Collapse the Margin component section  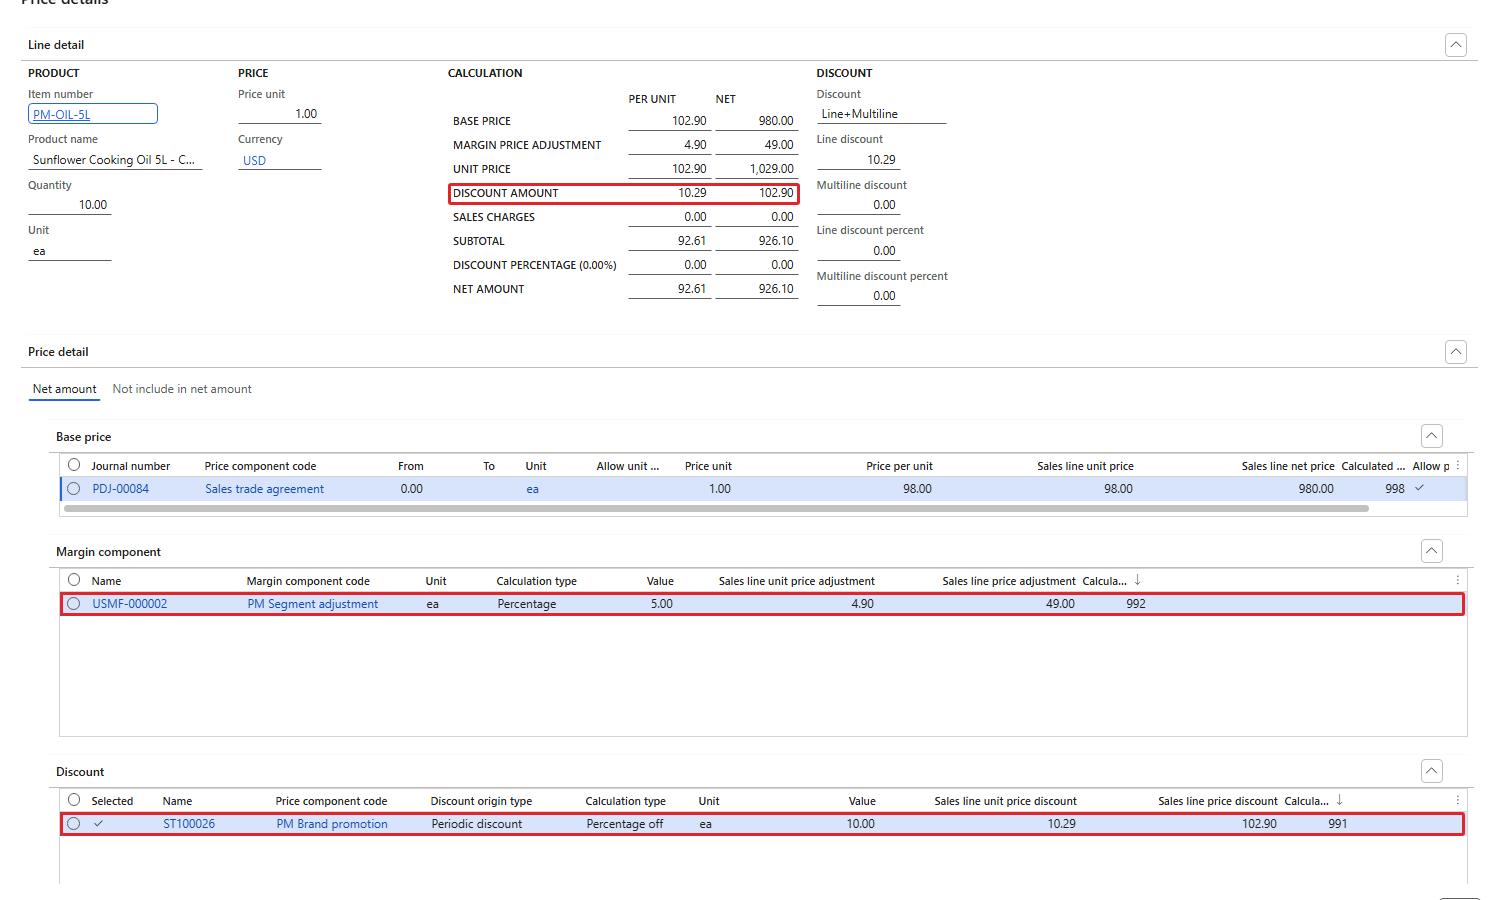click(1432, 551)
